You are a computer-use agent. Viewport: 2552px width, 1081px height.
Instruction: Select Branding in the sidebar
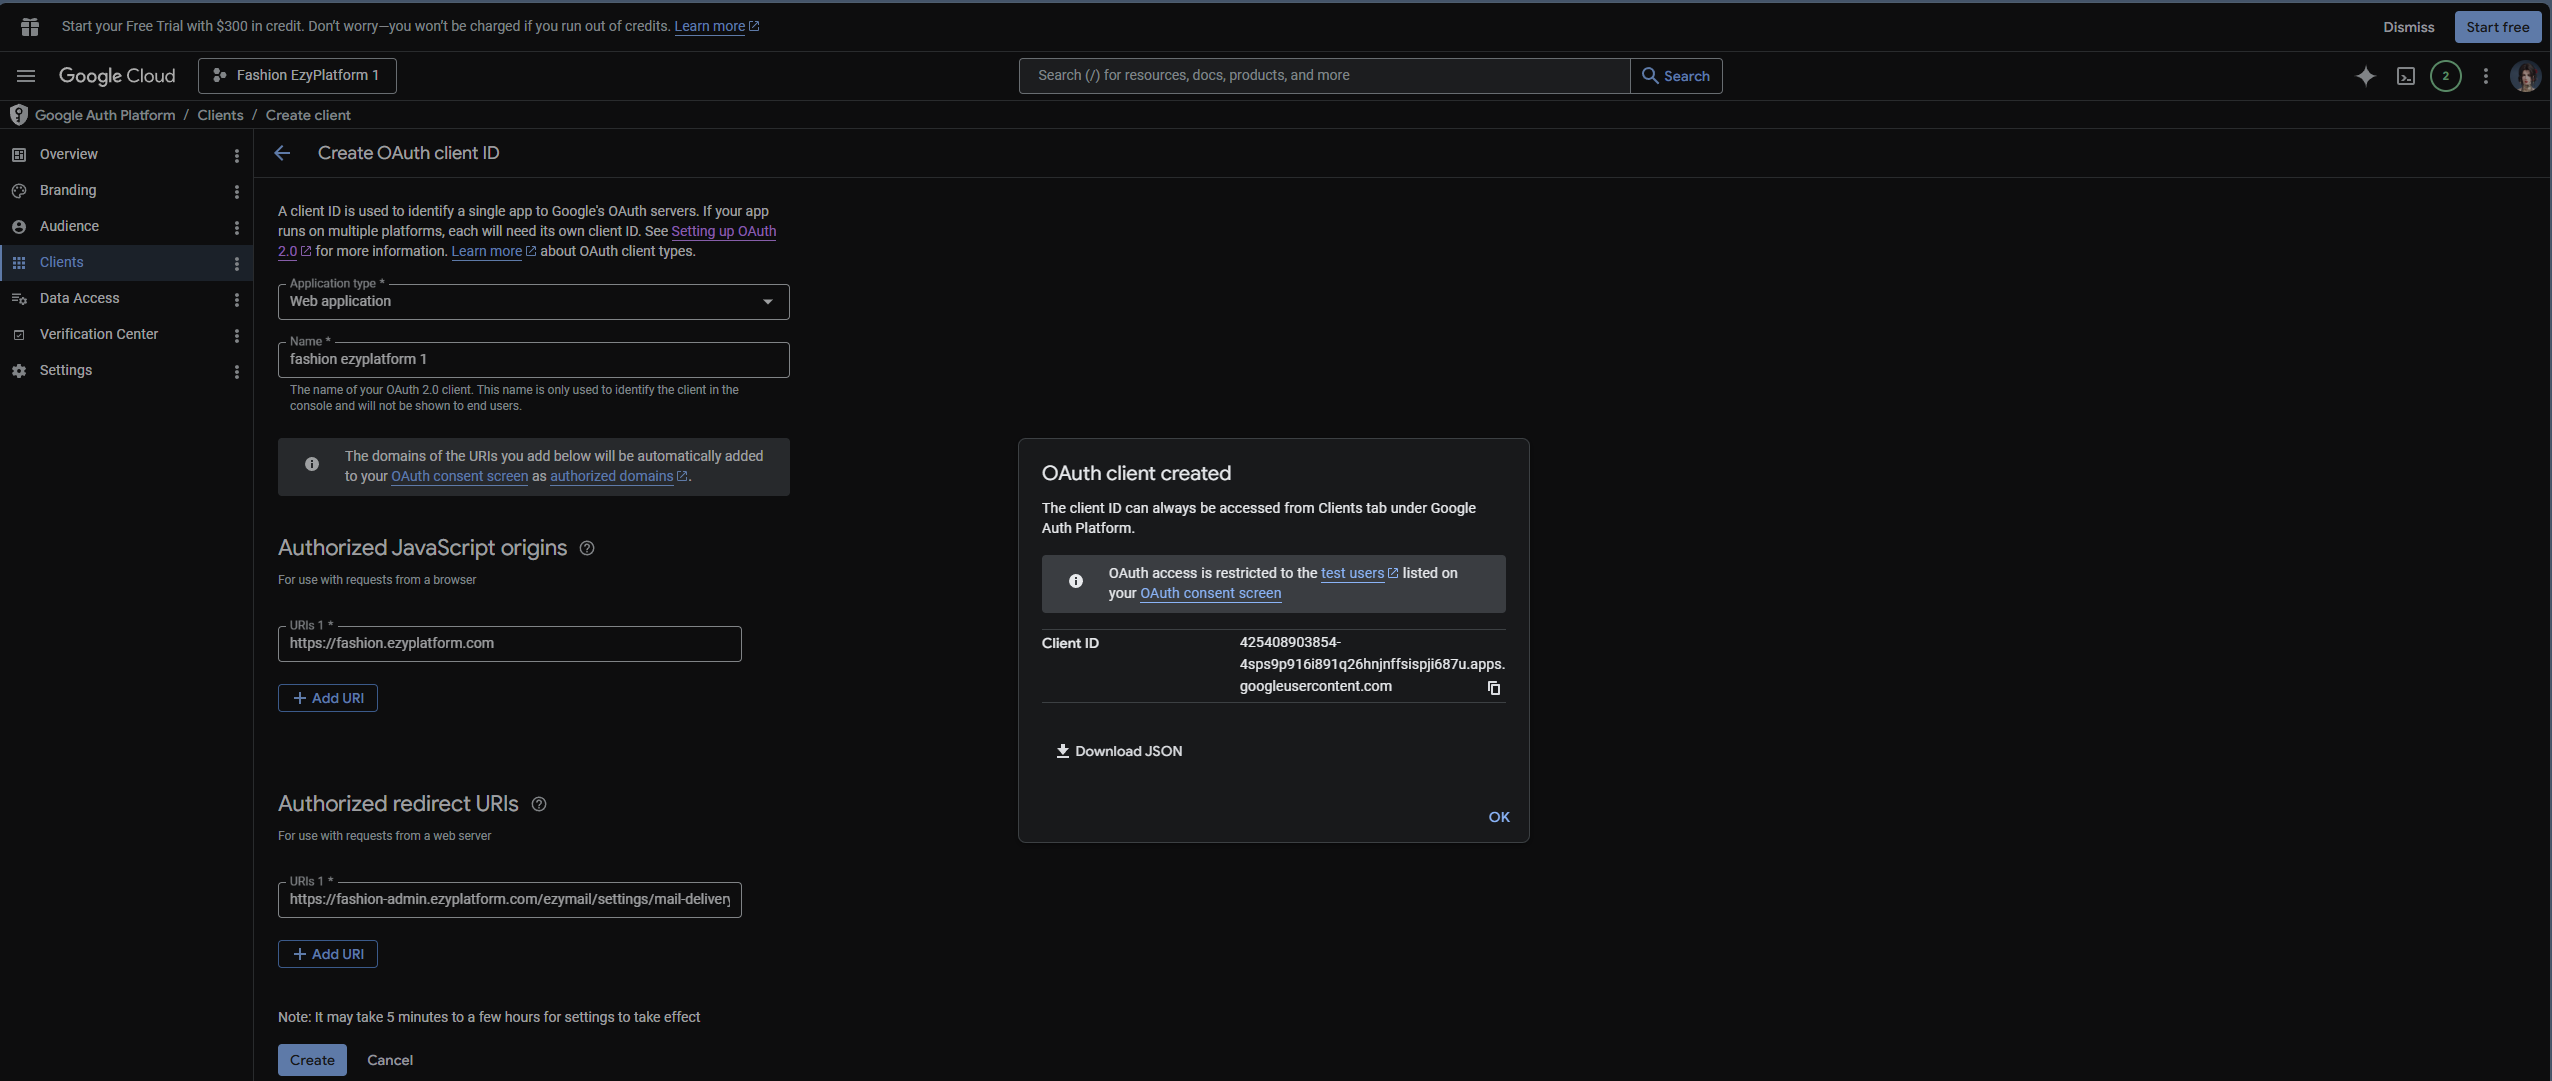pyautogui.click(x=68, y=190)
